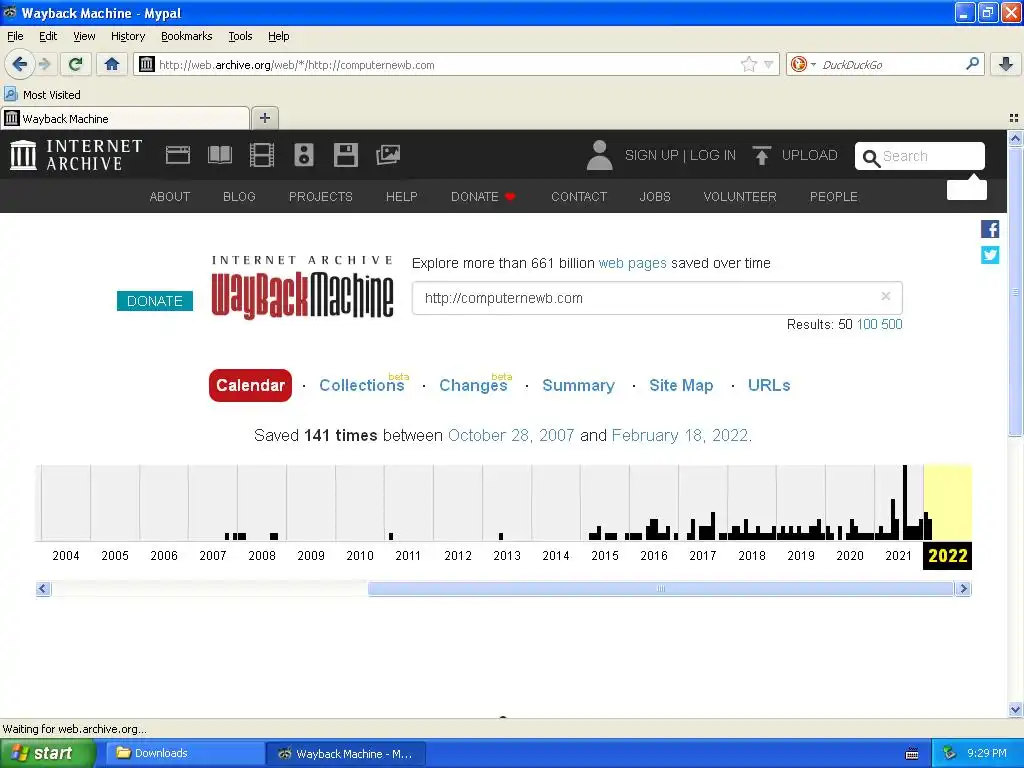
Task: Share on Facebook icon
Action: coord(990,229)
